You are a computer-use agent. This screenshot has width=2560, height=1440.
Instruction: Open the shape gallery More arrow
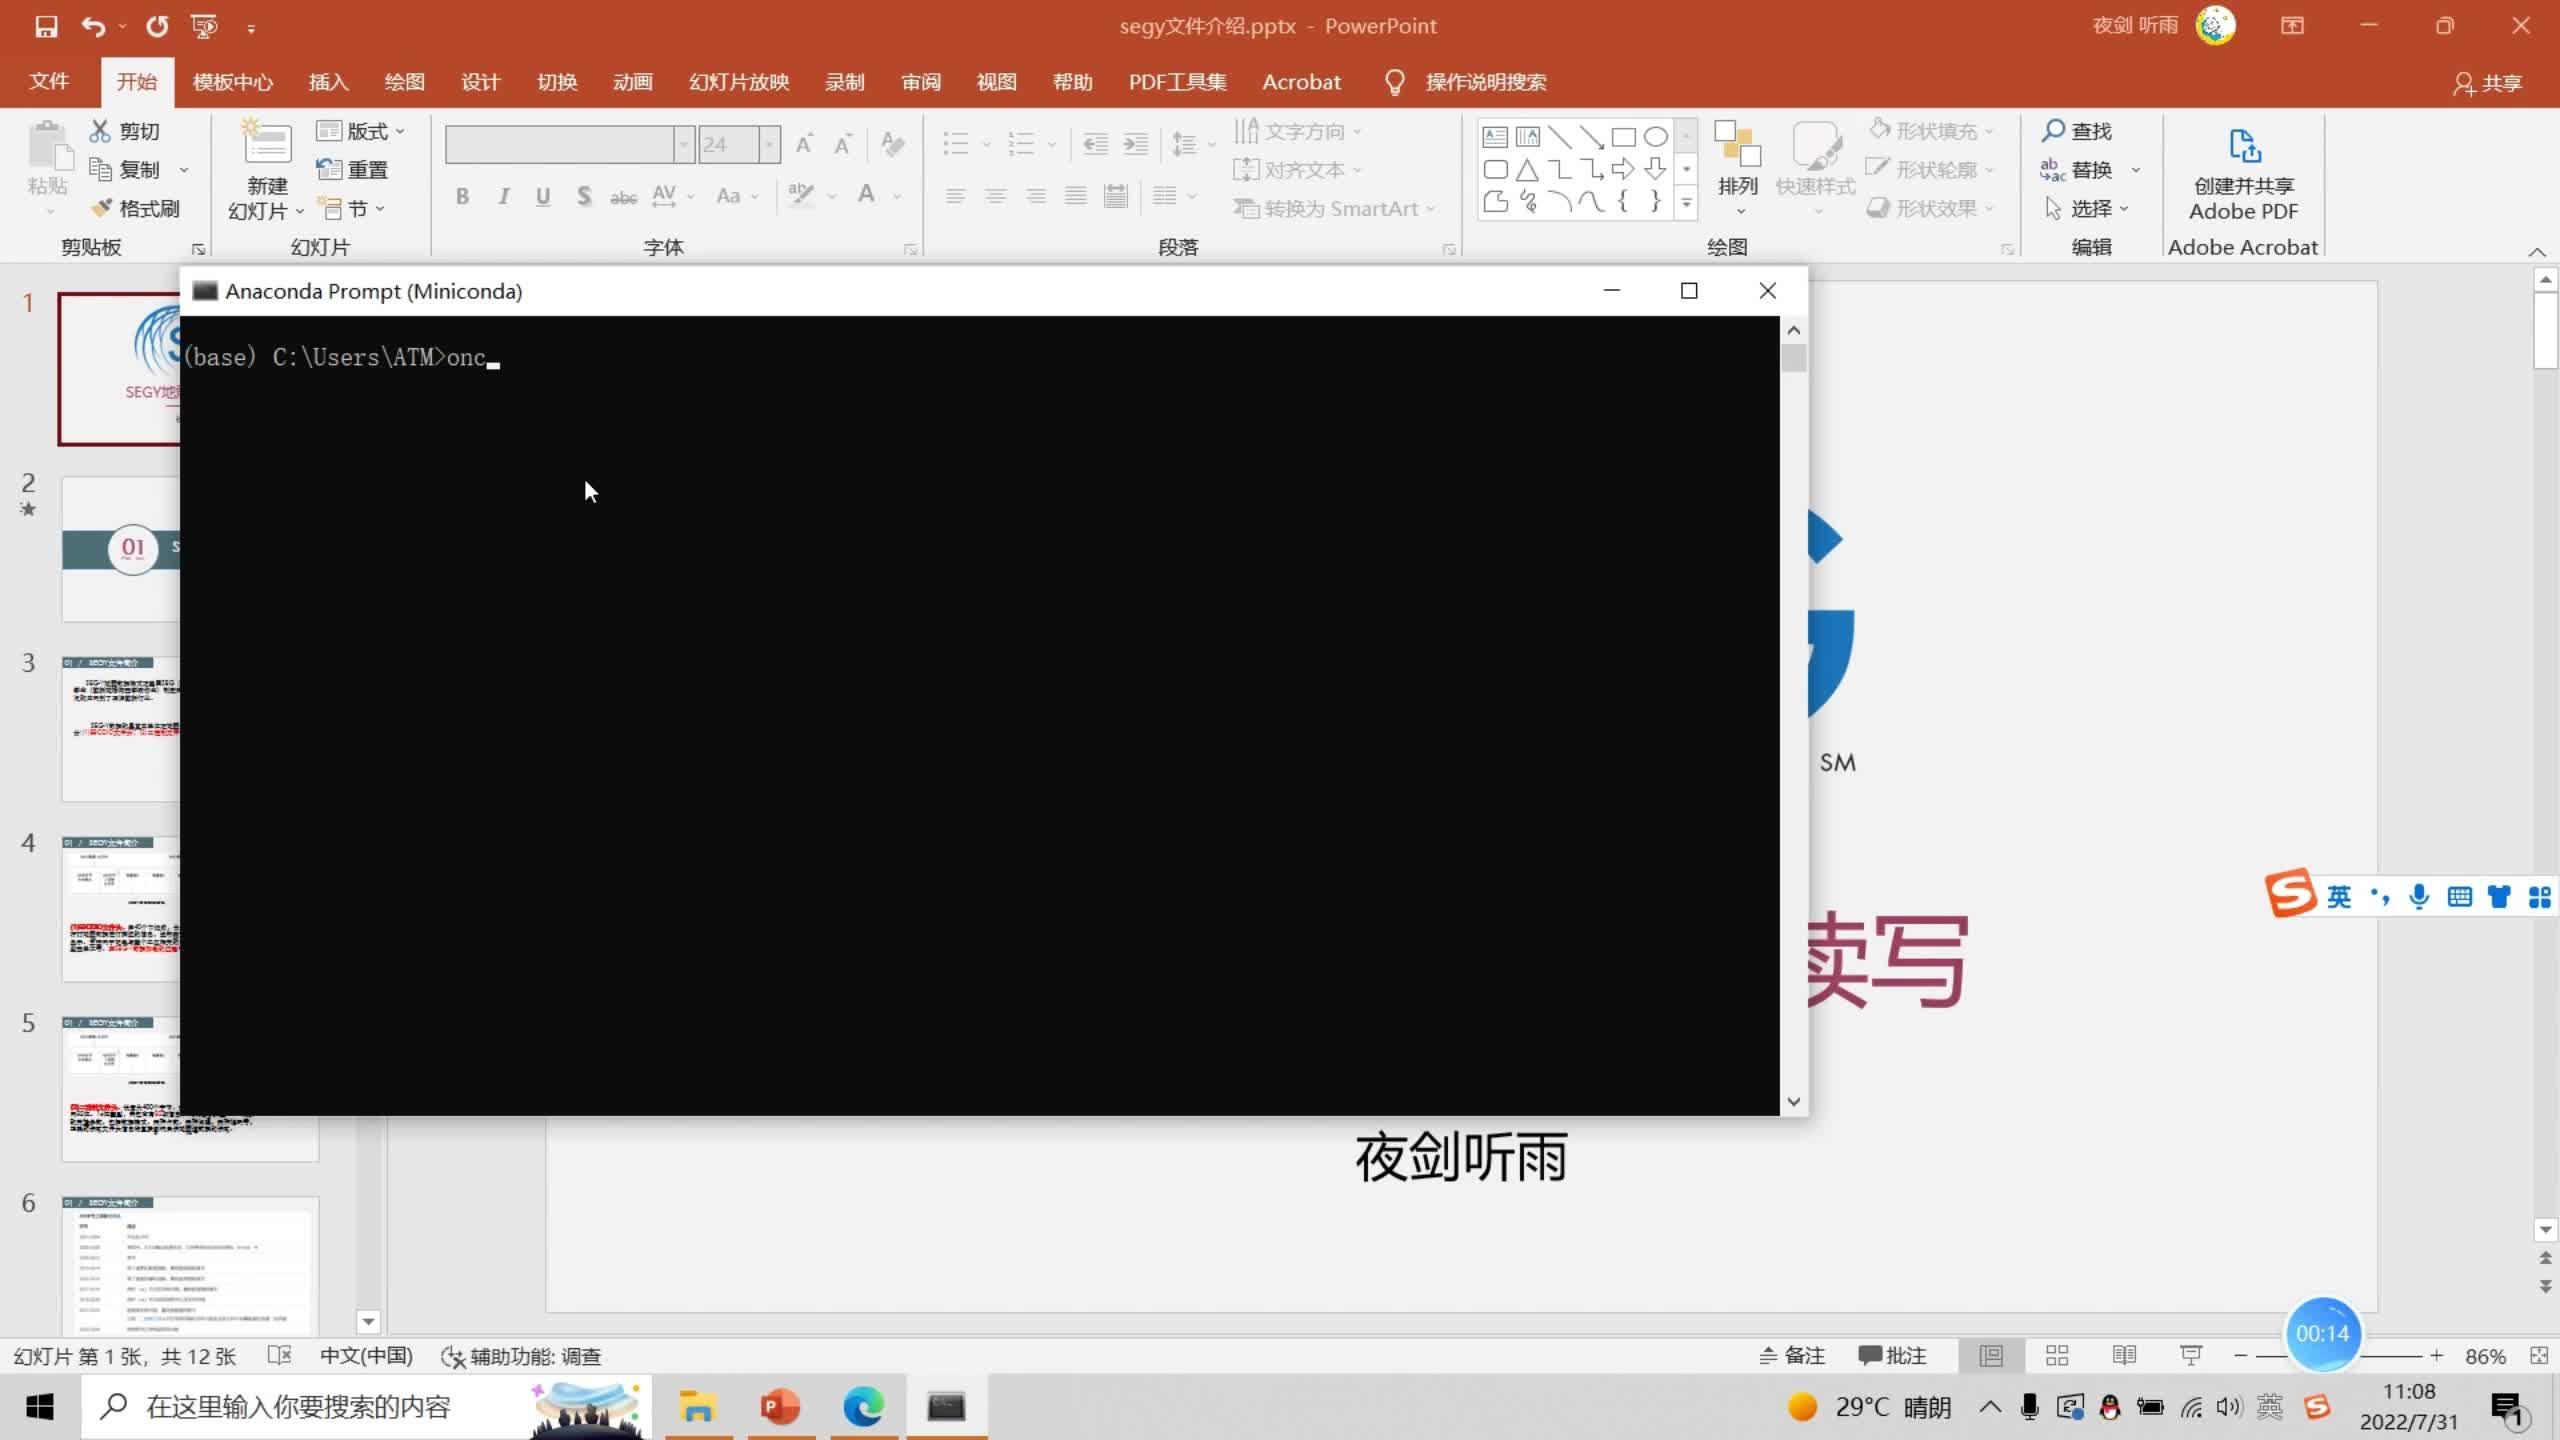[x=1686, y=202]
